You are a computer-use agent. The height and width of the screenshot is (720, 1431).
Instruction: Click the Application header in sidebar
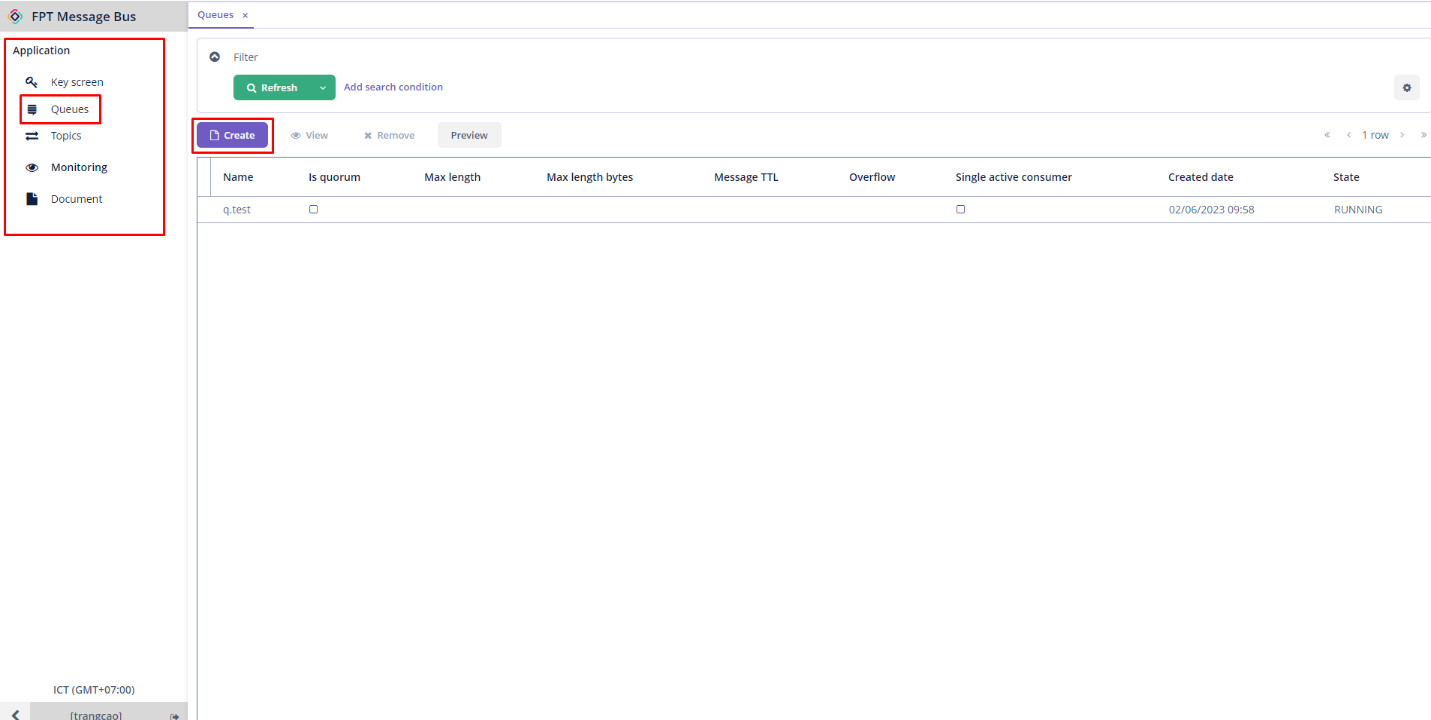pos(41,50)
